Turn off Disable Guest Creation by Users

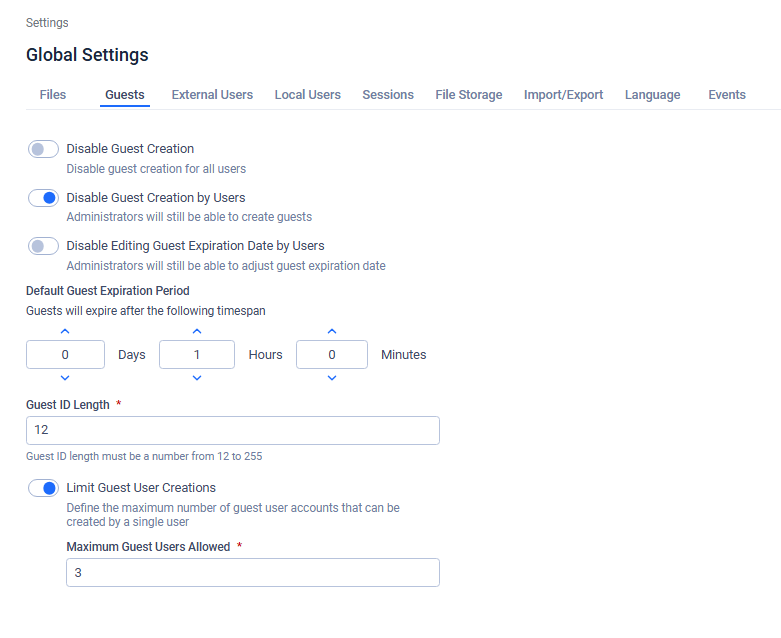pyautogui.click(x=43, y=198)
